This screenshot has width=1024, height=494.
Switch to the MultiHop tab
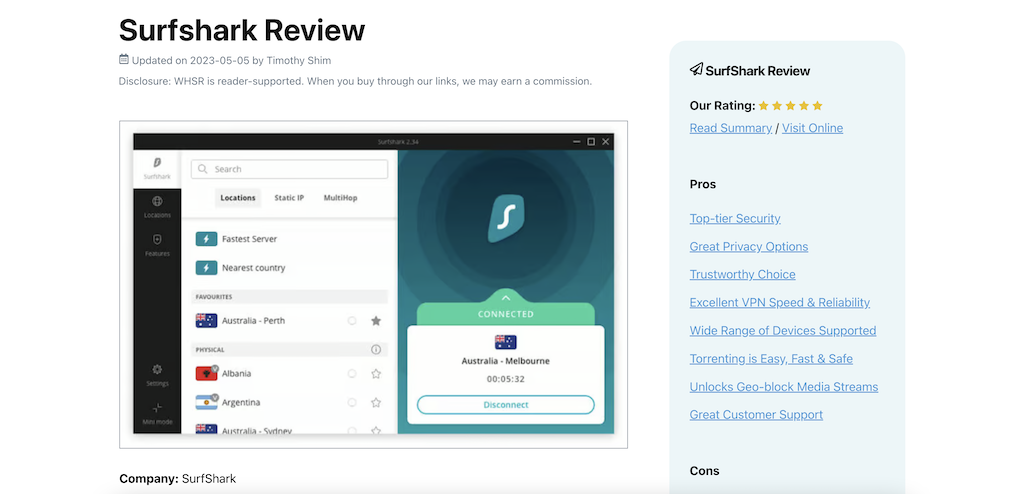340,198
